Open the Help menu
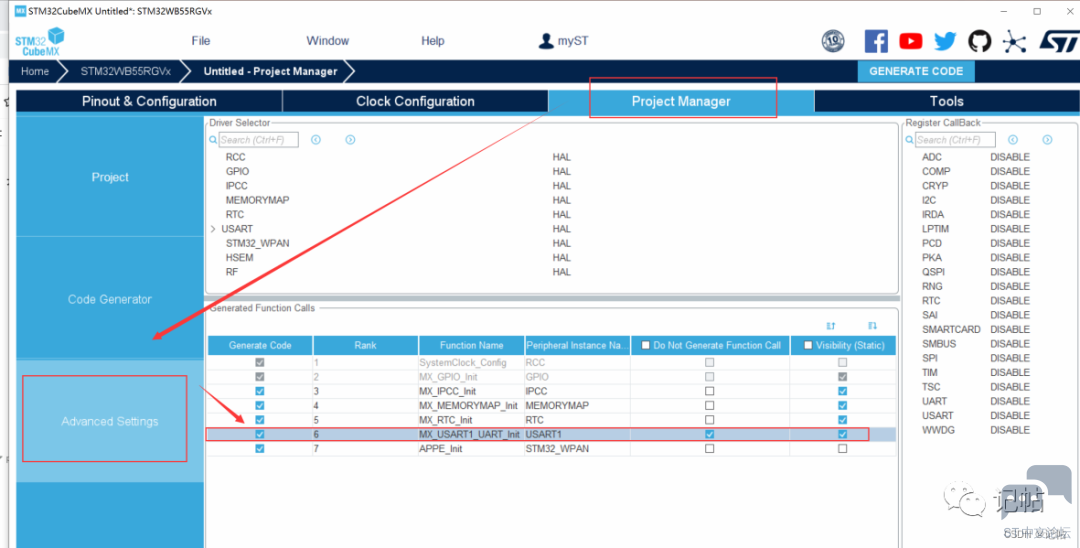 433,41
